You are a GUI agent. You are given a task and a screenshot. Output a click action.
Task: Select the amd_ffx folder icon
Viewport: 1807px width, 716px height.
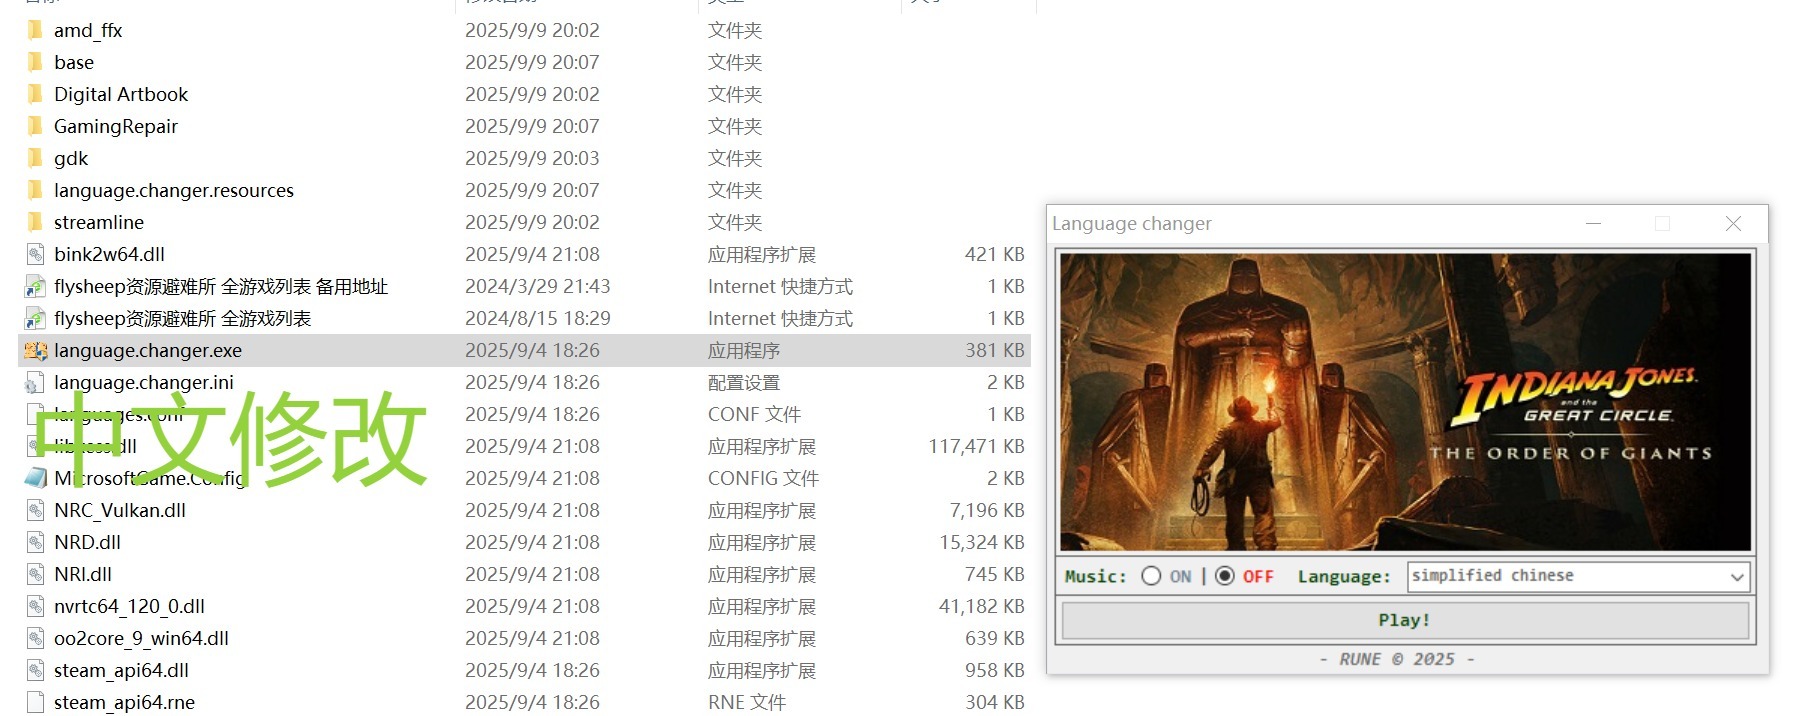36,31
